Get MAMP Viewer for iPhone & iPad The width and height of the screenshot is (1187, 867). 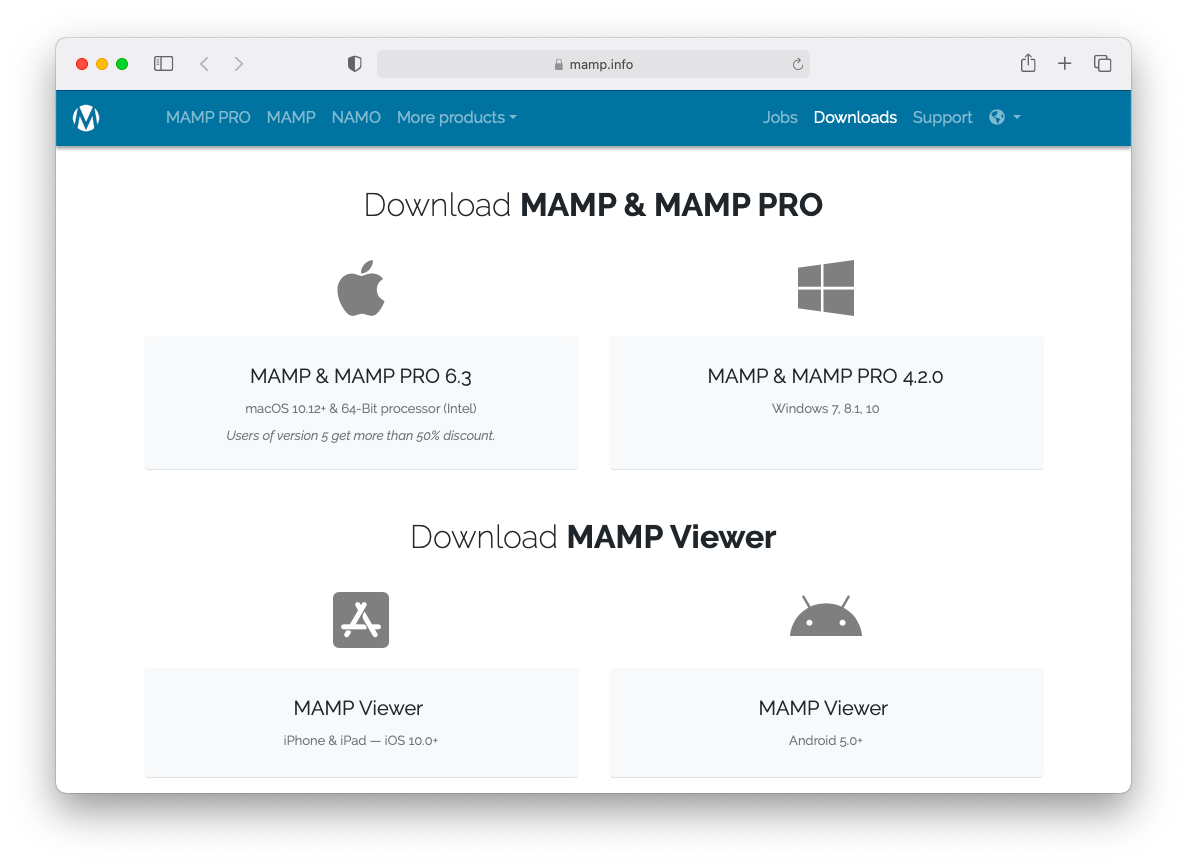[361, 722]
